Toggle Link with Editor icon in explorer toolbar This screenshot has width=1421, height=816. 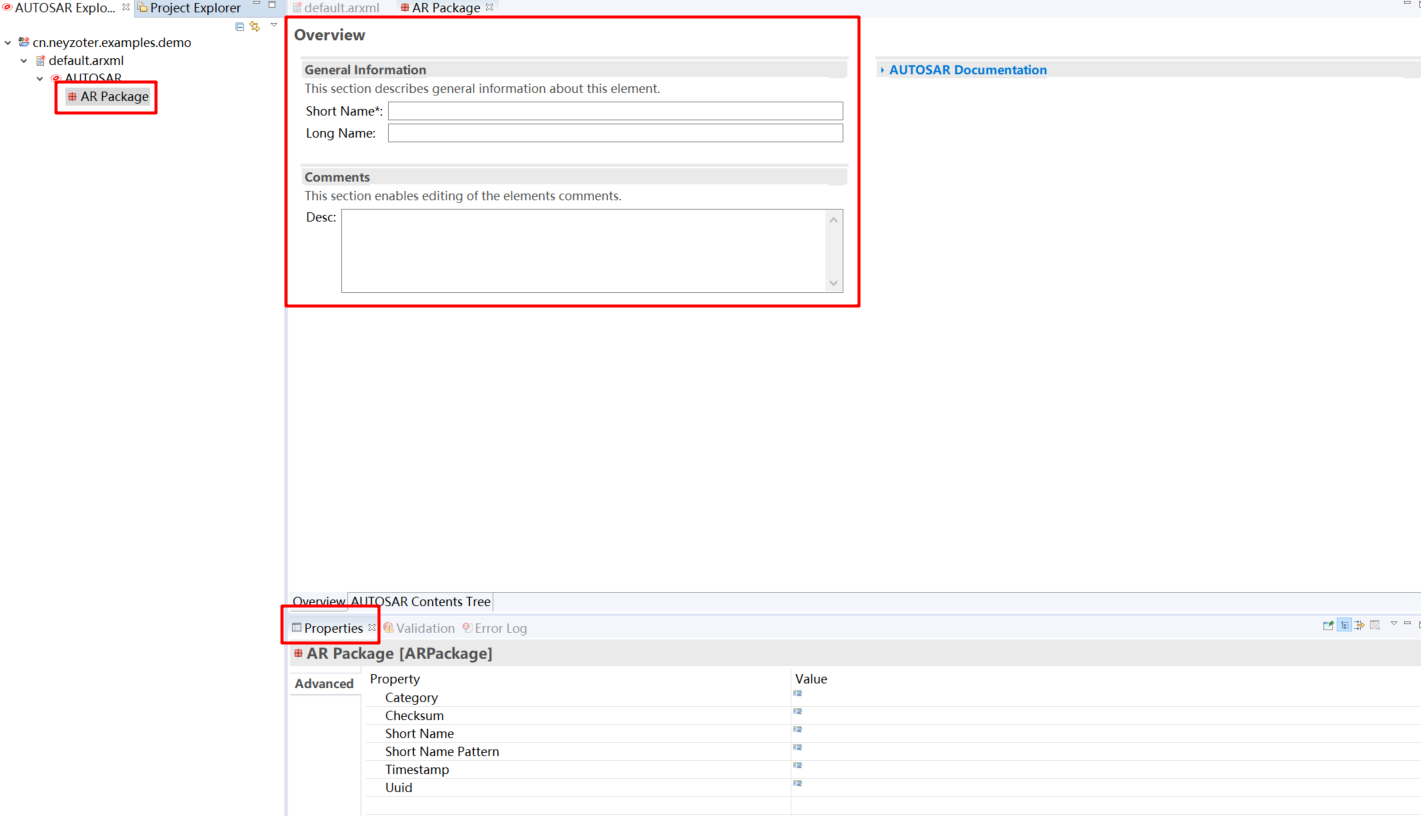255,27
